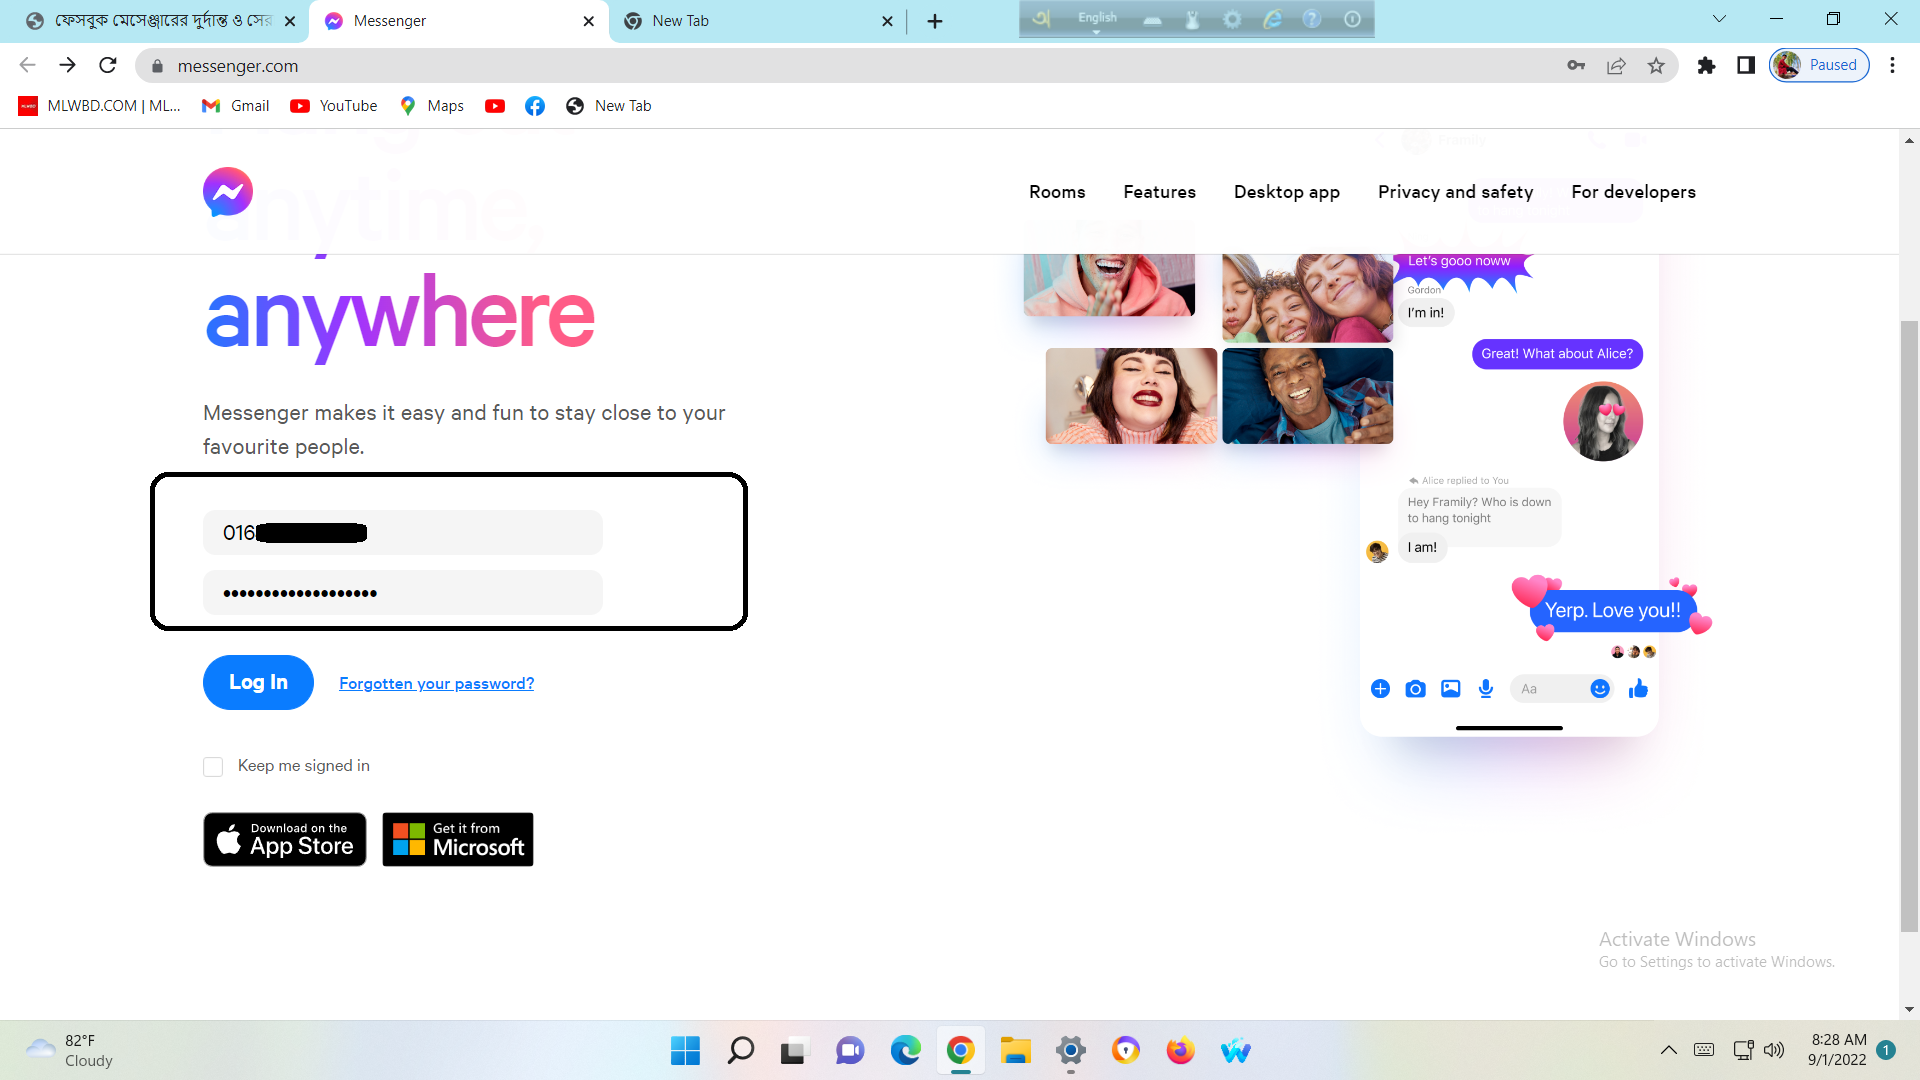Open the Features menu item
1920x1080 pixels.
[x=1159, y=192]
